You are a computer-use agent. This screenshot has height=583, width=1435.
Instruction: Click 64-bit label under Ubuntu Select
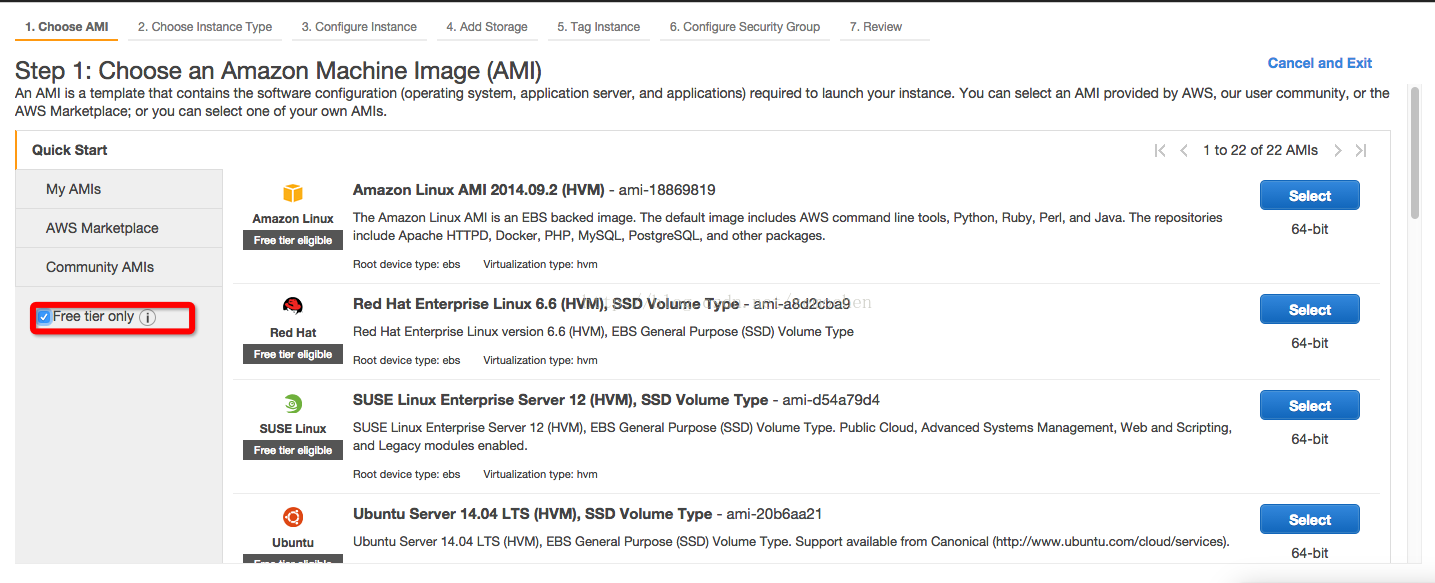(1310, 553)
